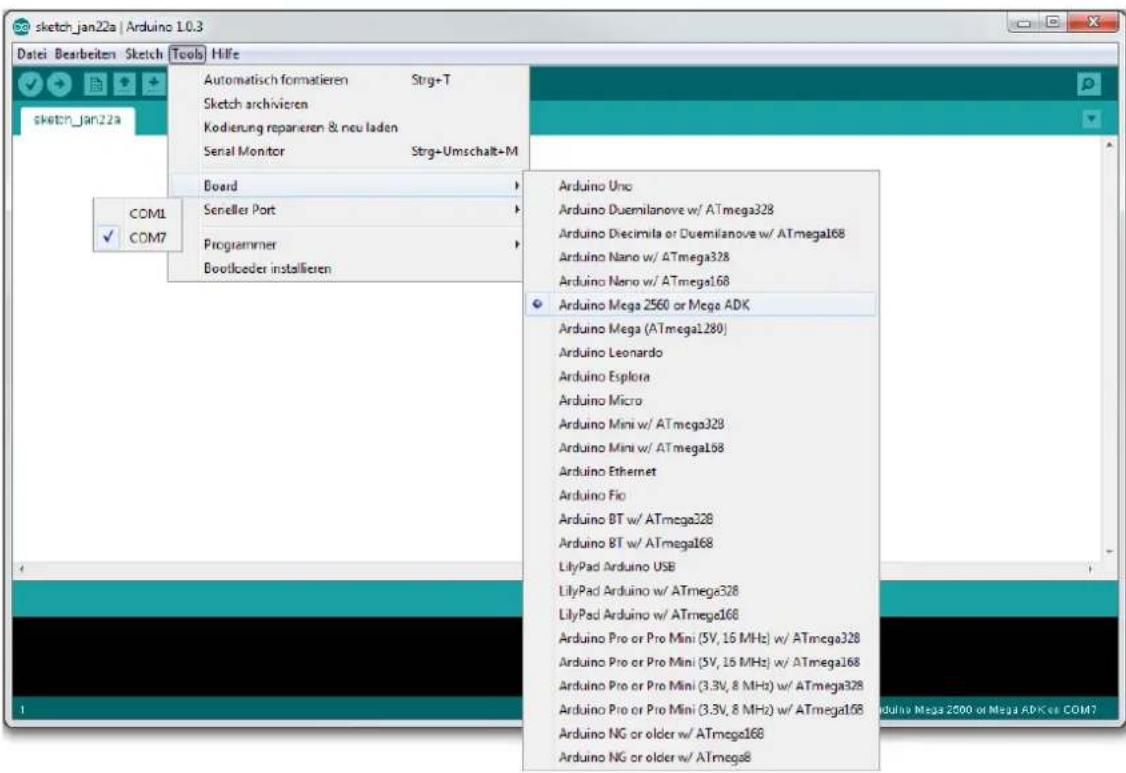Choose the Arduino Micro board
Image resolution: width=1126 pixels, height=773 pixels.
click(x=701, y=400)
